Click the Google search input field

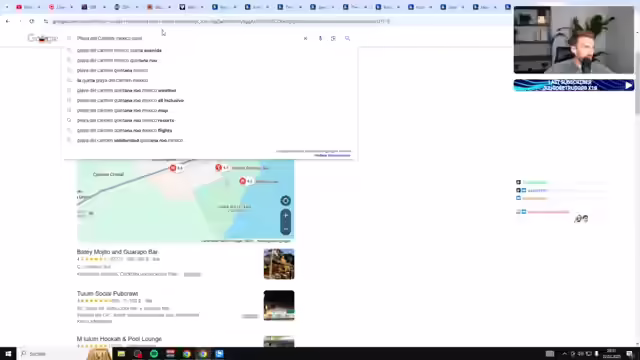pyautogui.click(x=188, y=38)
